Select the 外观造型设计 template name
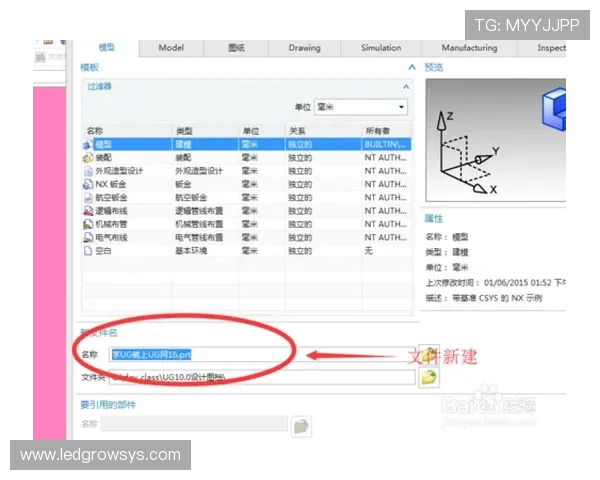Screen dimensions: 600x480 [119, 171]
